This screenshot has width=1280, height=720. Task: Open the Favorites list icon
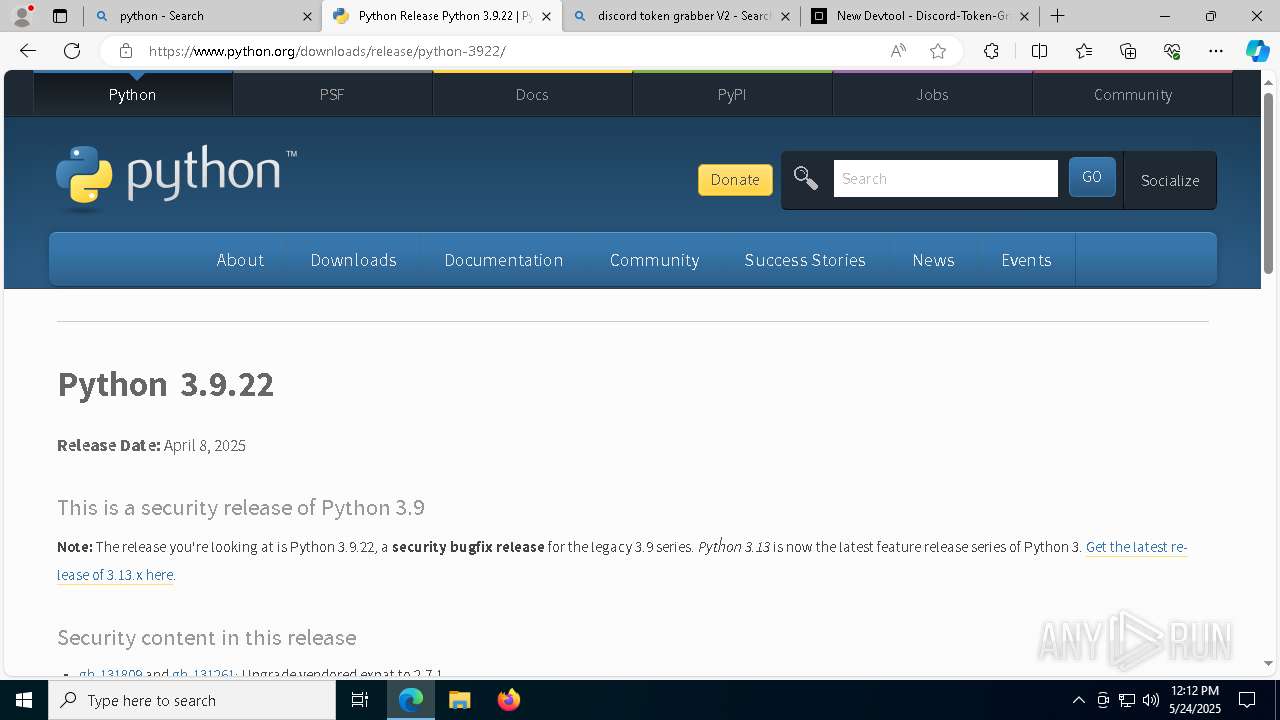(1084, 51)
